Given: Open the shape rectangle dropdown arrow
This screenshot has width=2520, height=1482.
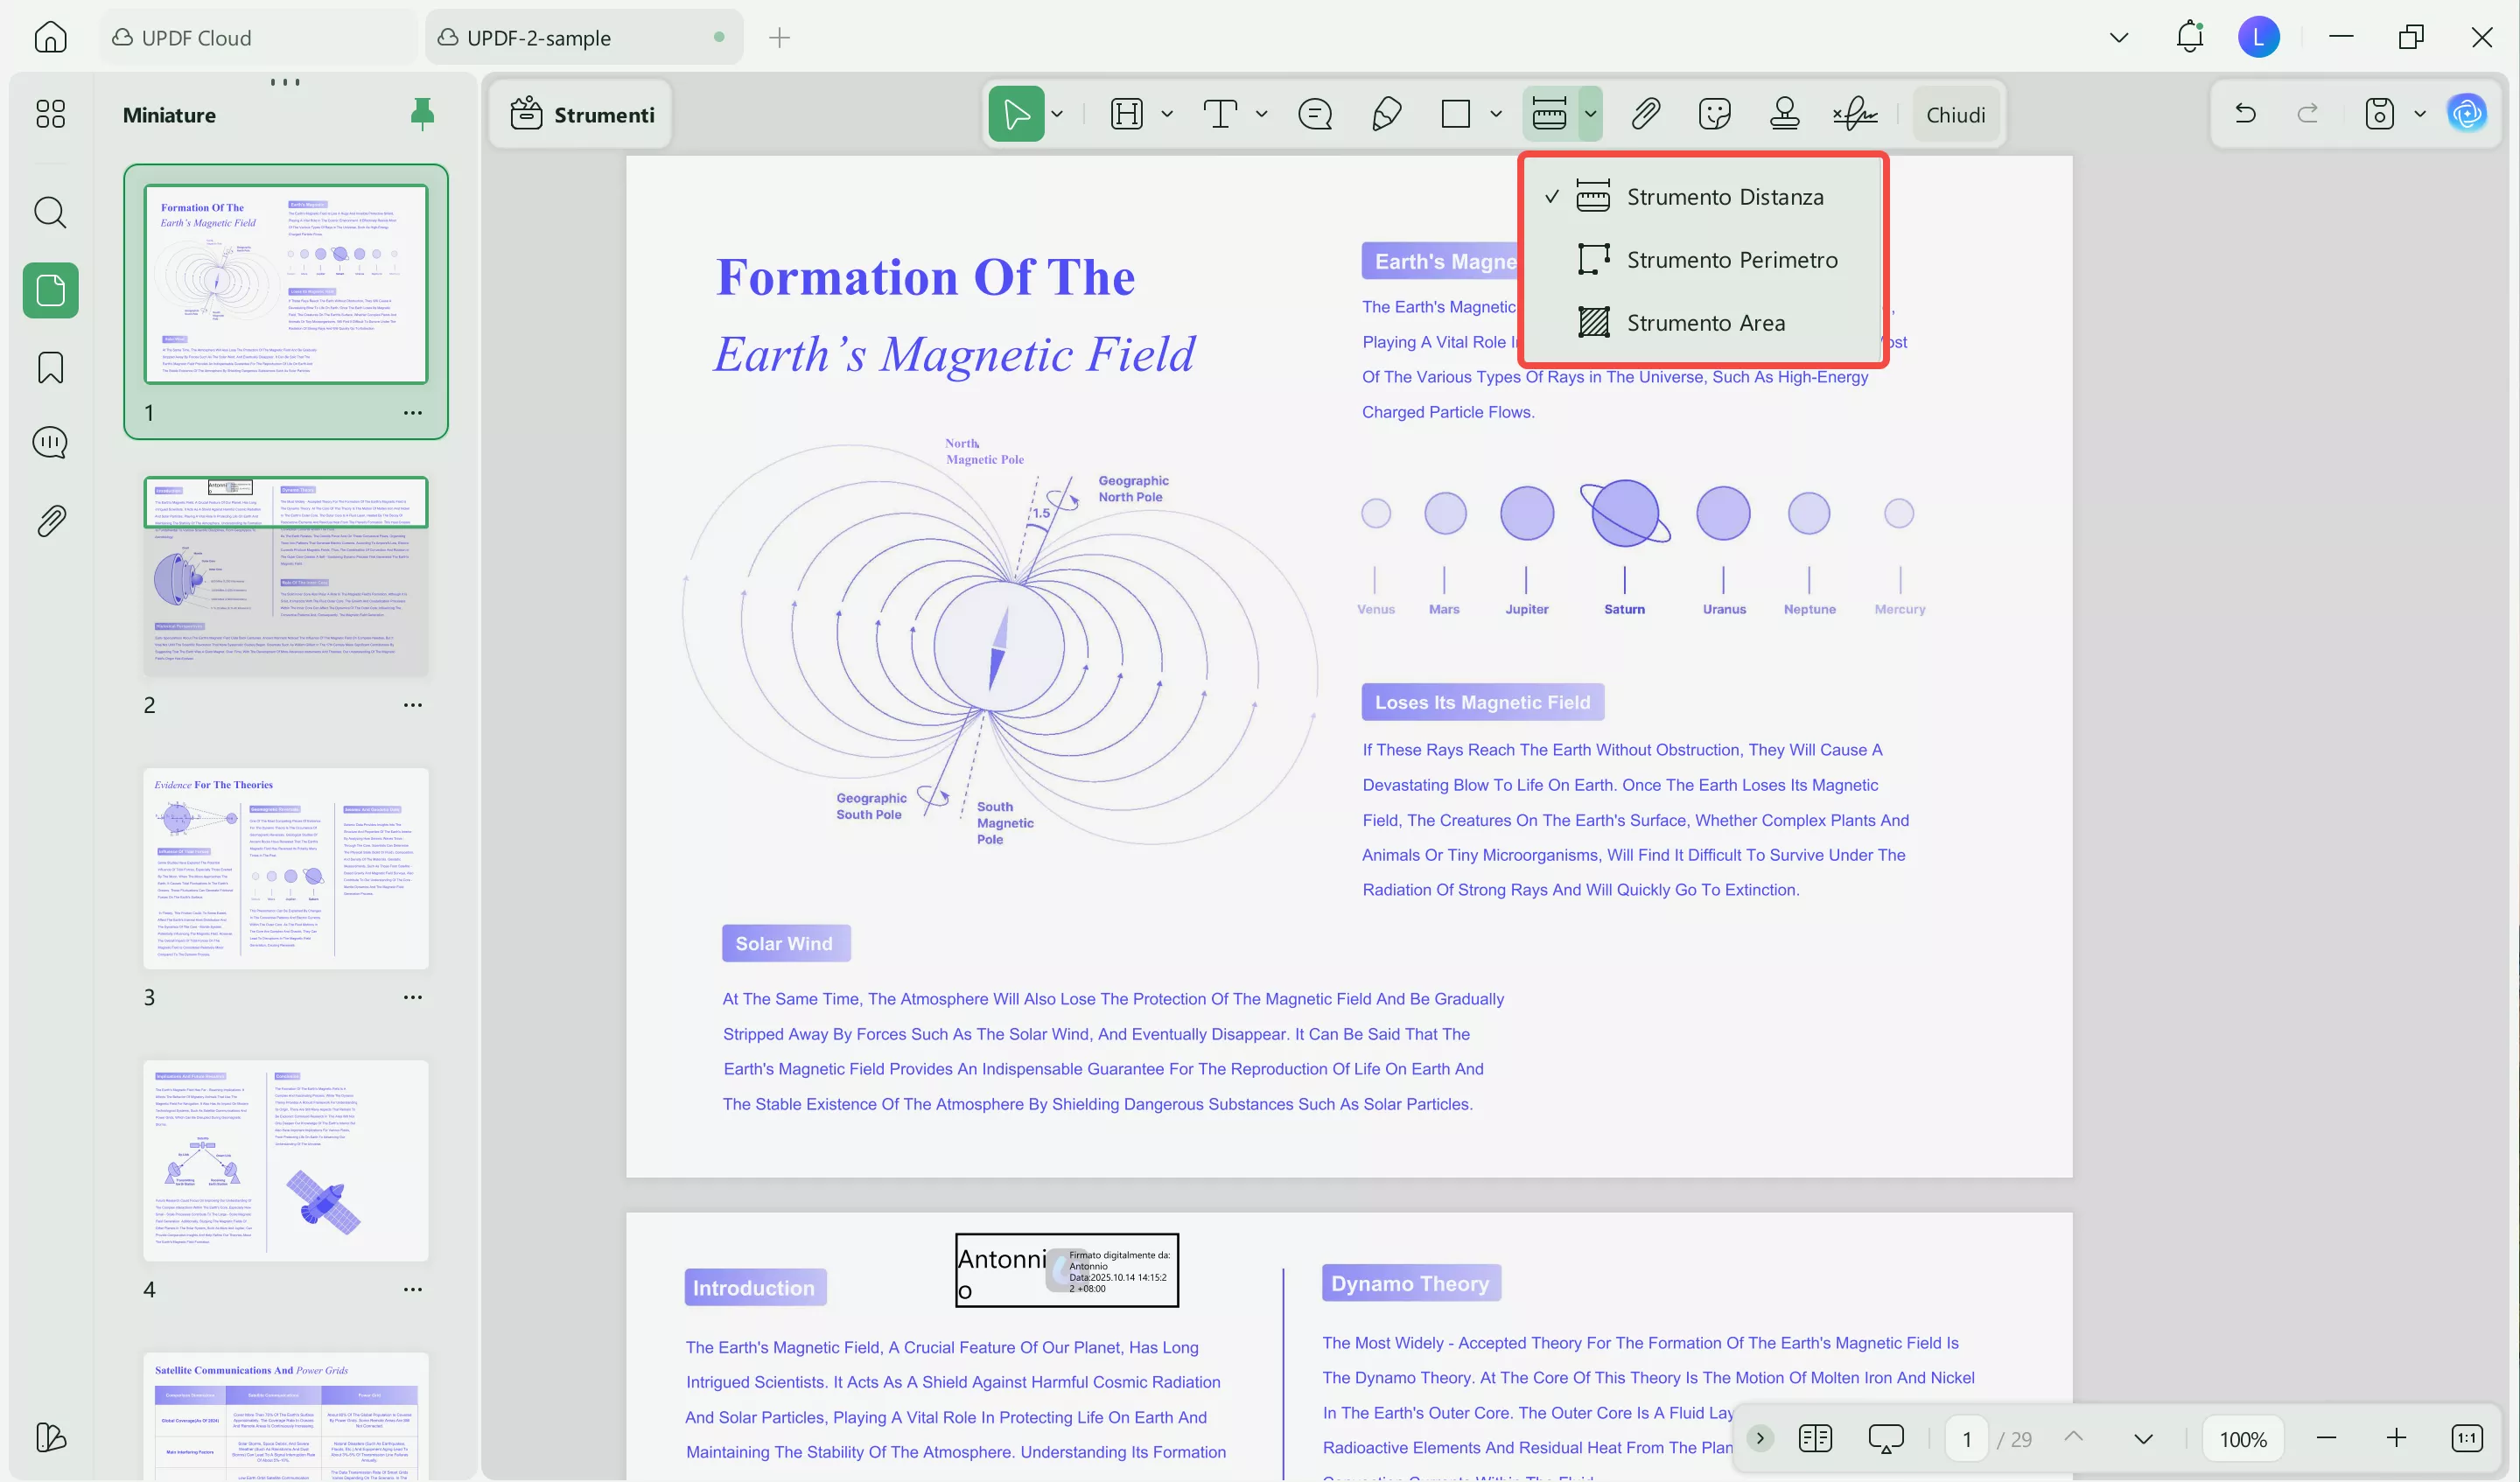Looking at the screenshot, I should [x=1496, y=114].
